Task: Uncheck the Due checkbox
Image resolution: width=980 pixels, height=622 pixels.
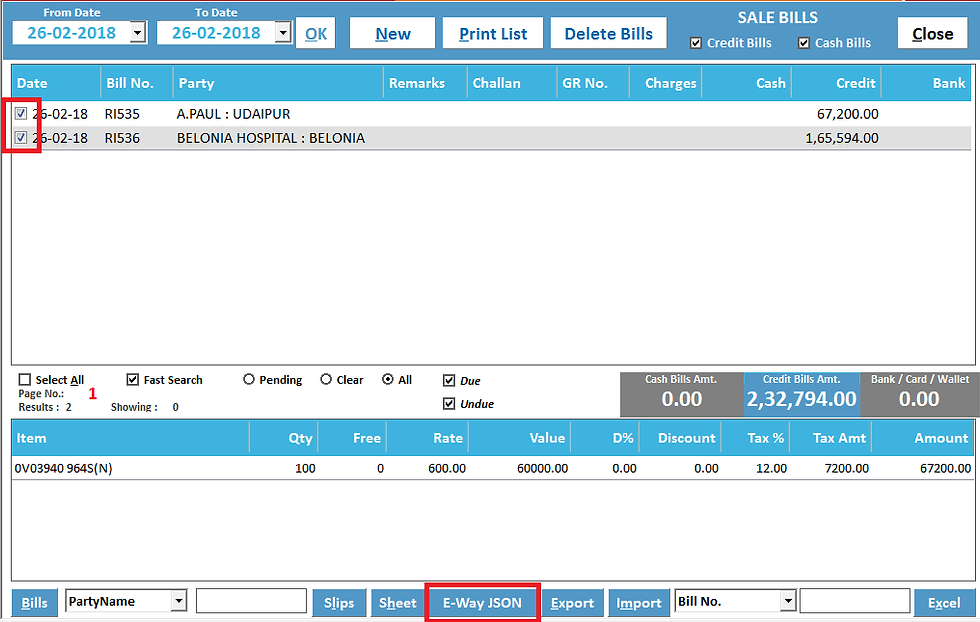Action: (x=449, y=380)
